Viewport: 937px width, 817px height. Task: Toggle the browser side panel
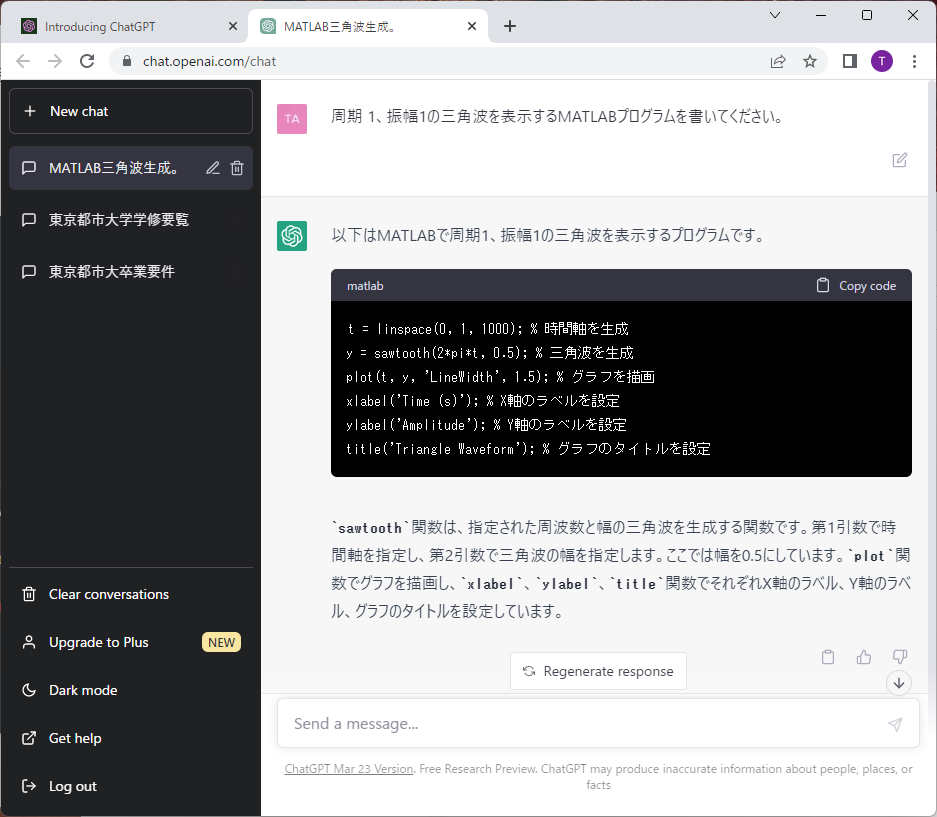point(850,61)
